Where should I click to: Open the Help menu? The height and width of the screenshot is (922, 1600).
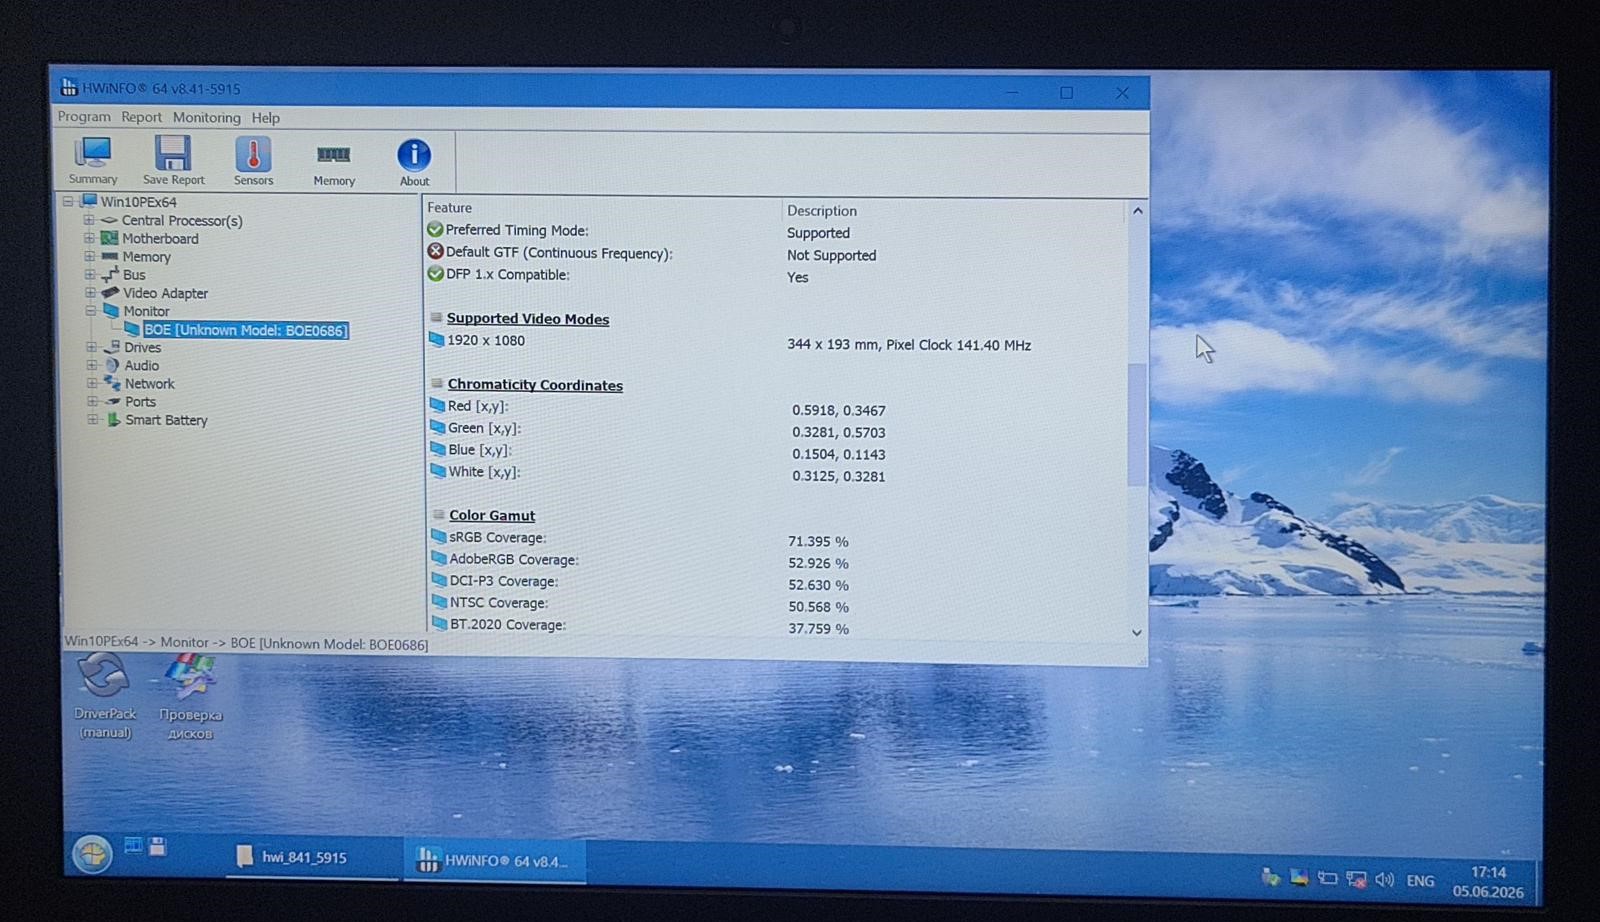click(x=265, y=118)
